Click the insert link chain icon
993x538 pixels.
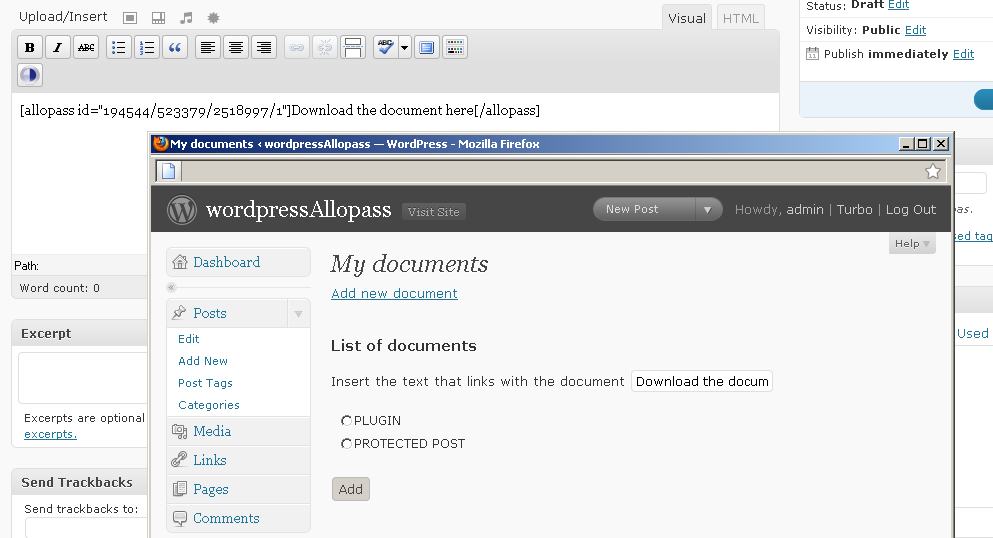pyautogui.click(x=296, y=47)
